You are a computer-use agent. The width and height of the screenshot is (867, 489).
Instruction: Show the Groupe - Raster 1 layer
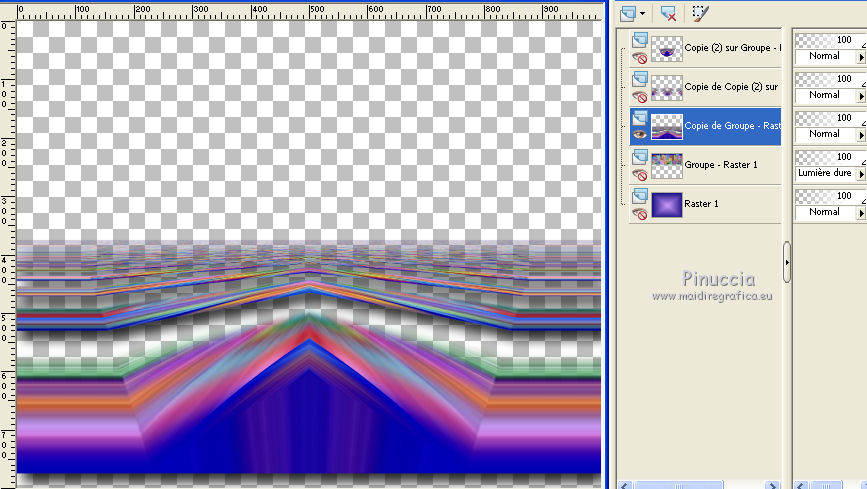pos(640,175)
